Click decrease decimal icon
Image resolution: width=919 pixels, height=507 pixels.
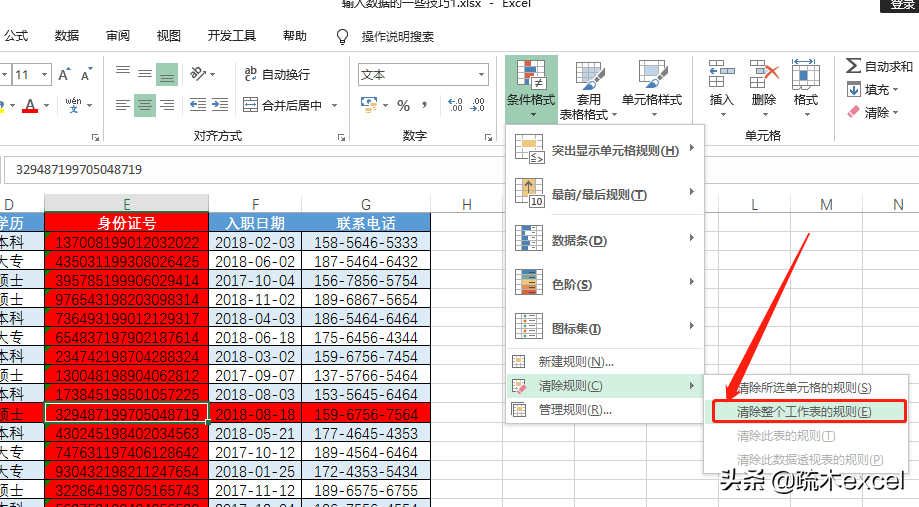coord(478,106)
